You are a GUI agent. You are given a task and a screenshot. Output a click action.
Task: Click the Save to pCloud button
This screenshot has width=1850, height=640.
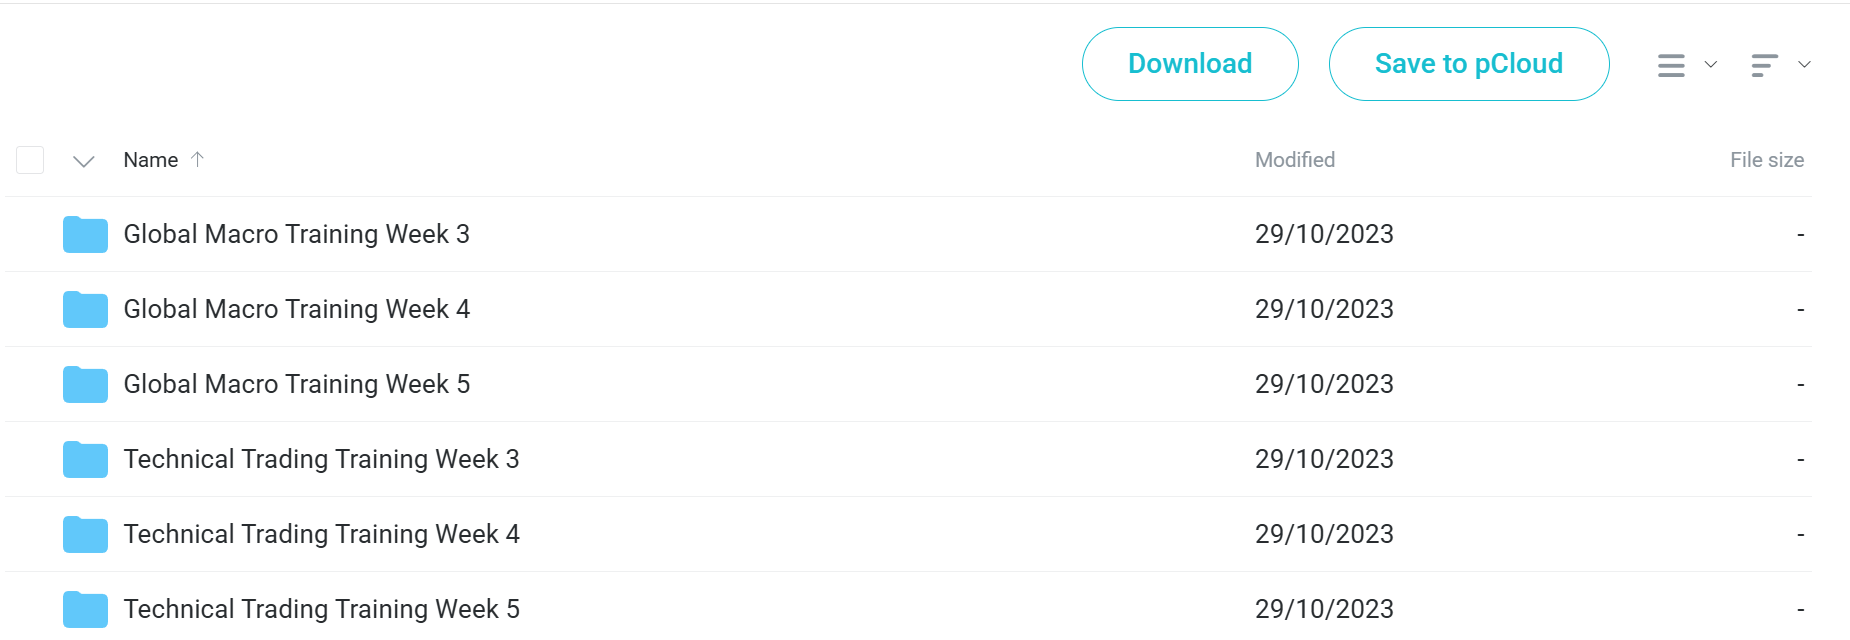tap(1469, 64)
